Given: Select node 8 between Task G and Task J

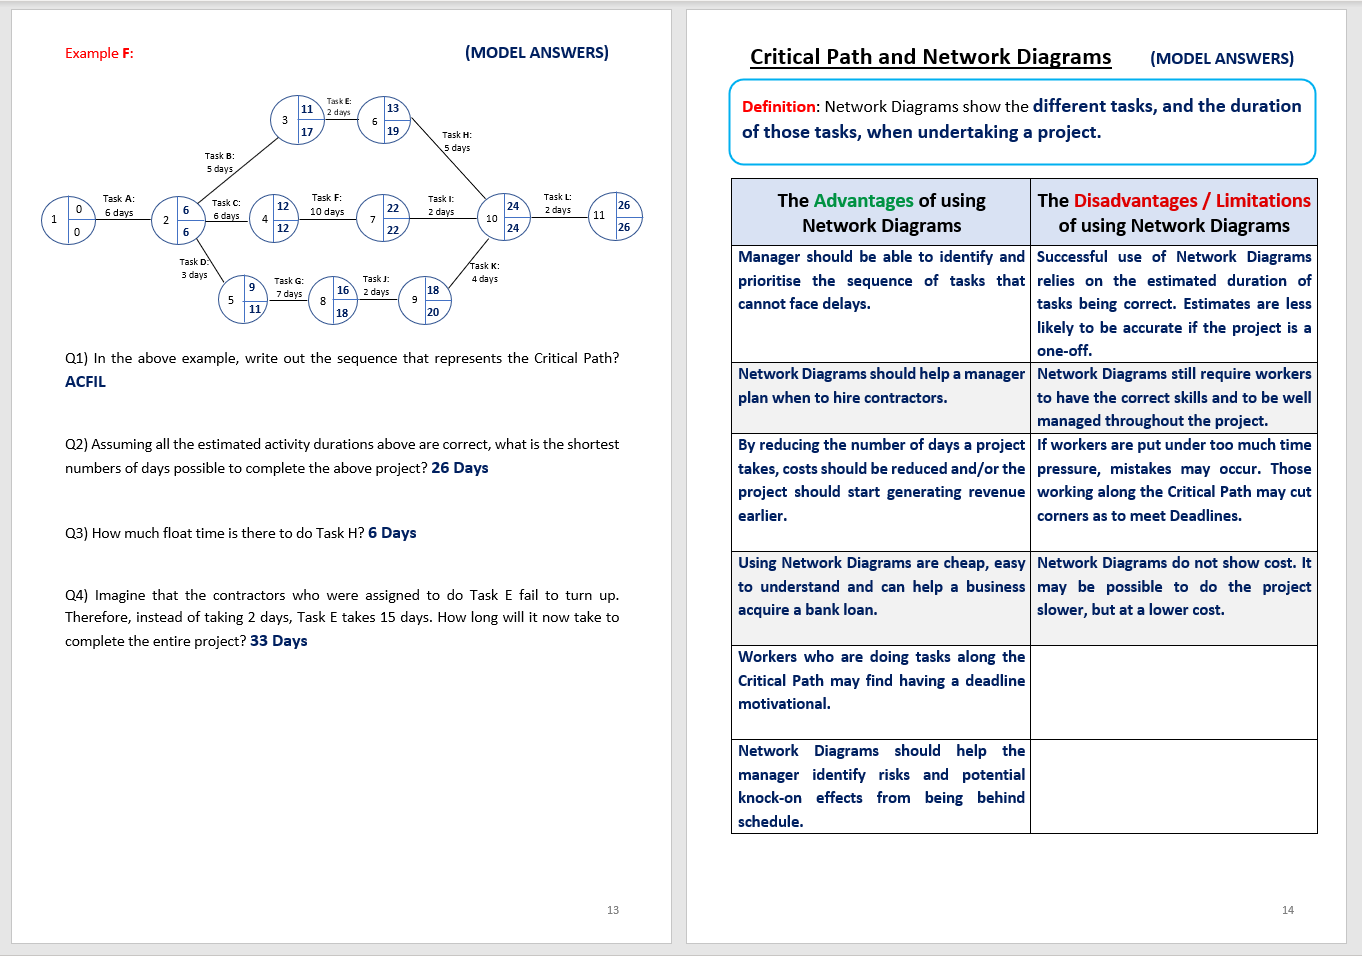Looking at the screenshot, I should (x=332, y=300).
